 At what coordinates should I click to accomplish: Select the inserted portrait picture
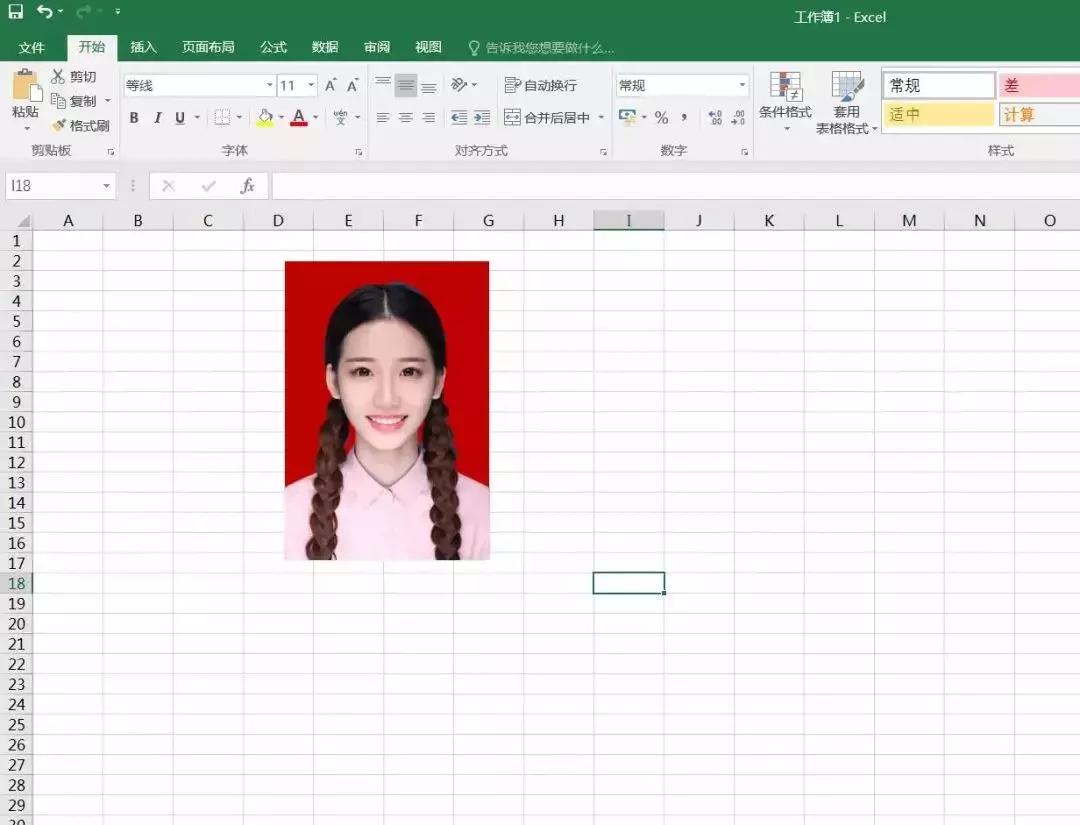click(x=387, y=410)
